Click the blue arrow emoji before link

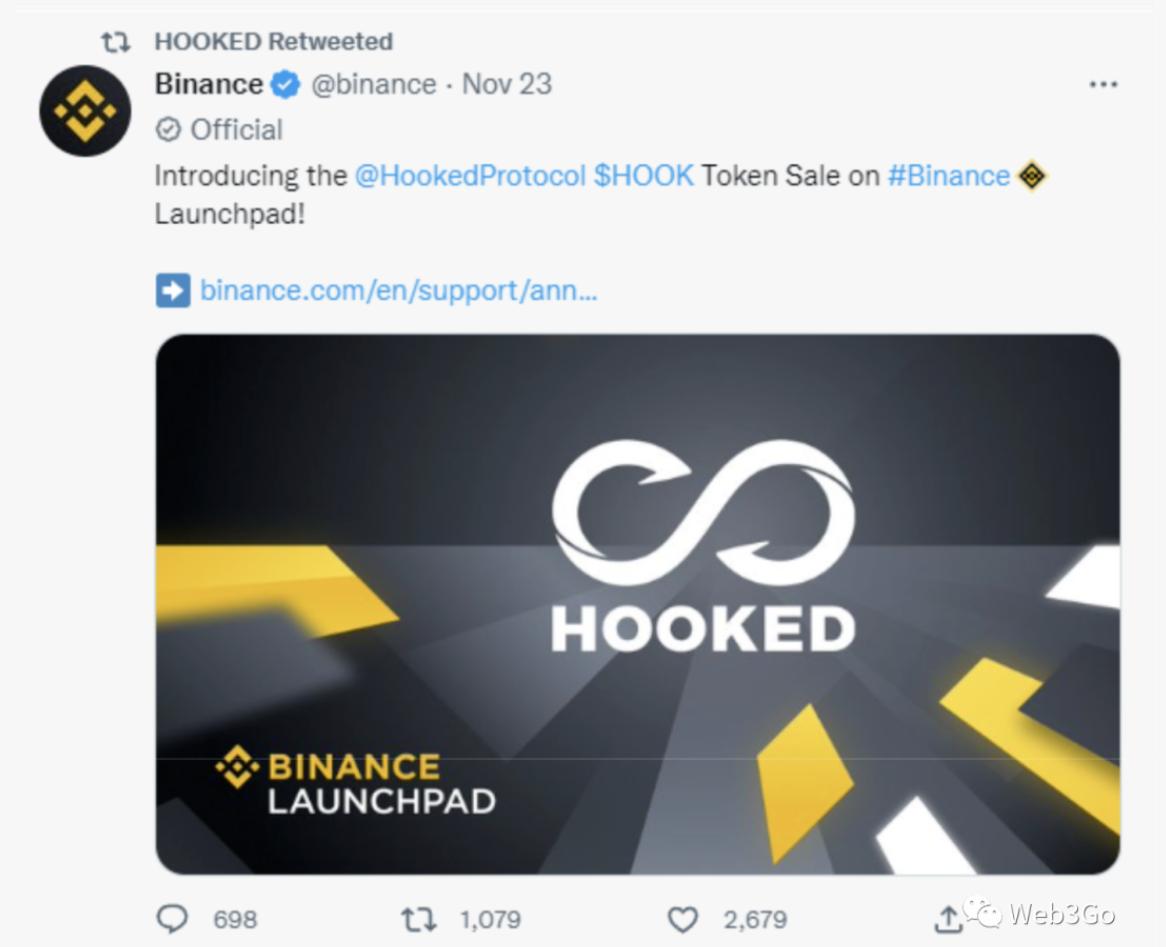172,291
